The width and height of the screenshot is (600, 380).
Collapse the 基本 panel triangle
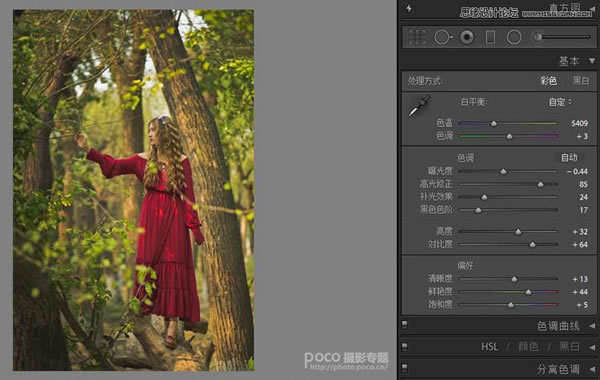click(592, 61)
